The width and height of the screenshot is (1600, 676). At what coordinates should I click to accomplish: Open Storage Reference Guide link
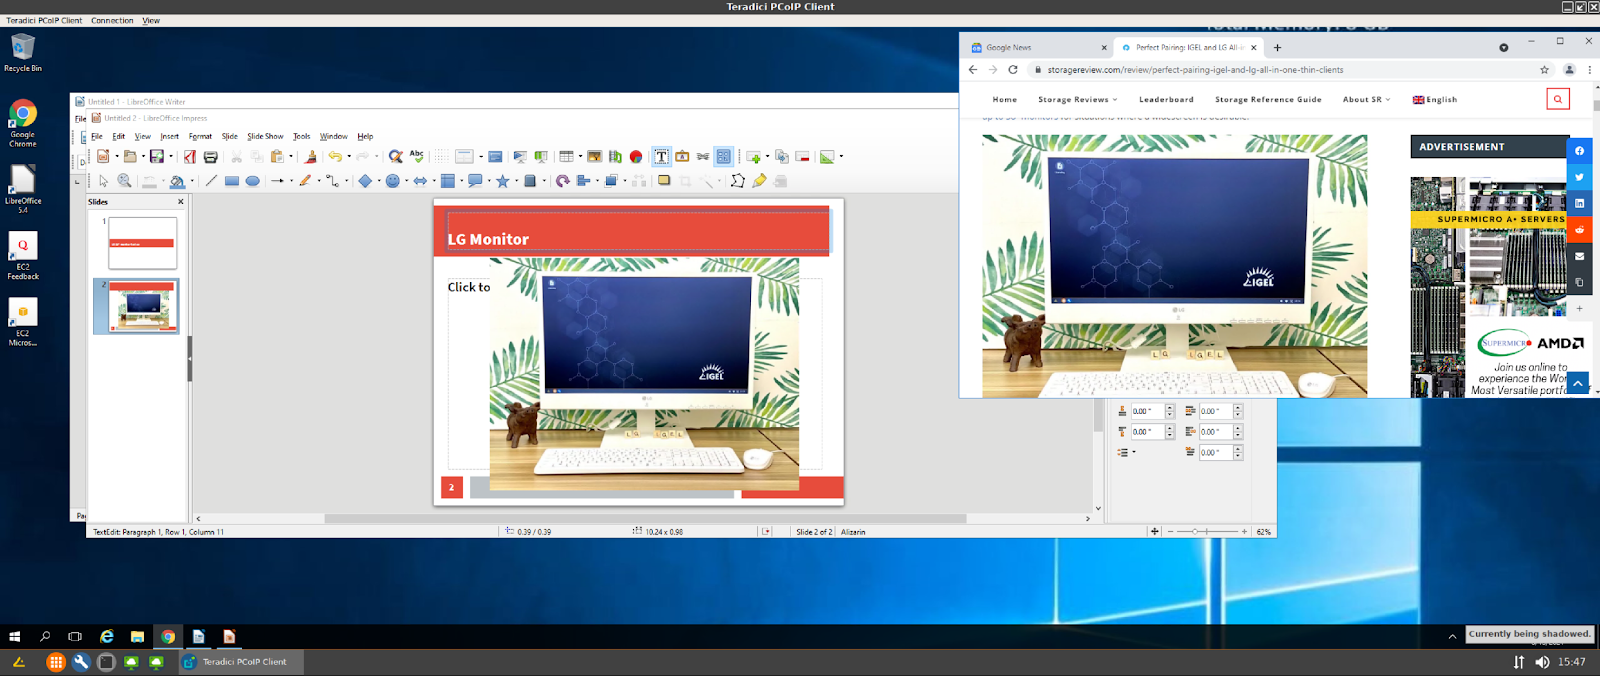tap(1268, 100)
